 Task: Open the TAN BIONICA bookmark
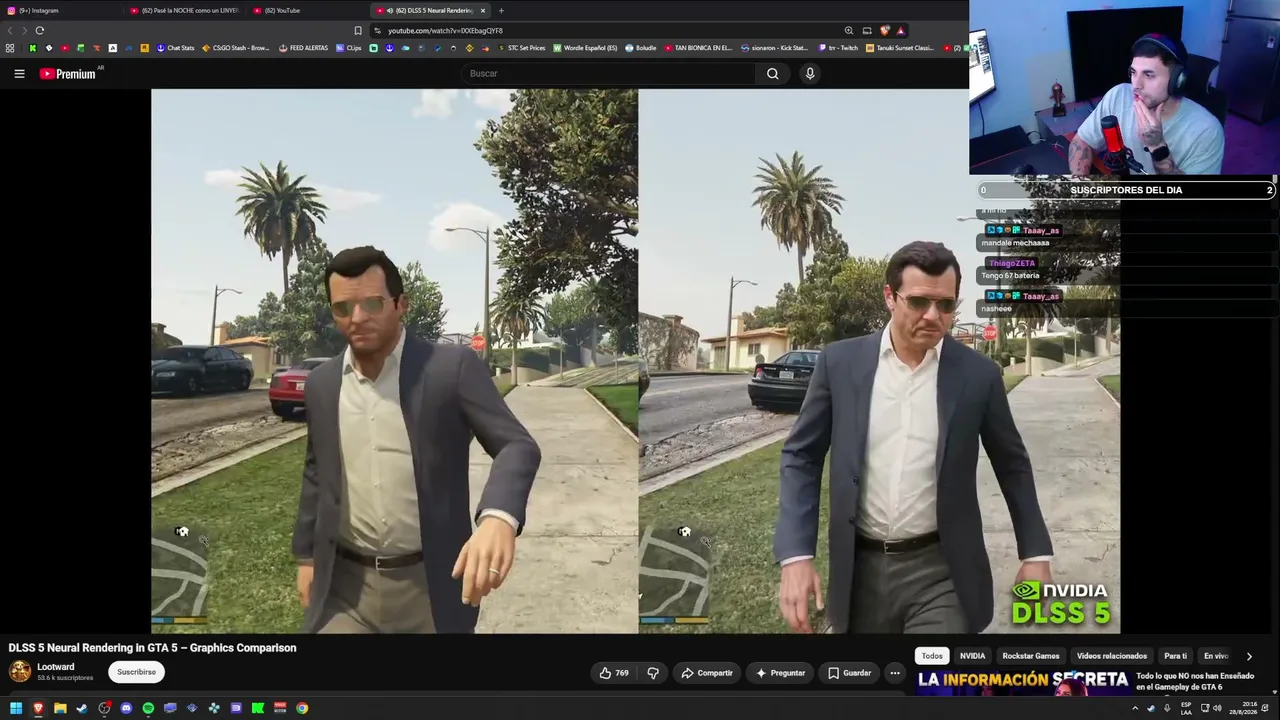[698, 48]
